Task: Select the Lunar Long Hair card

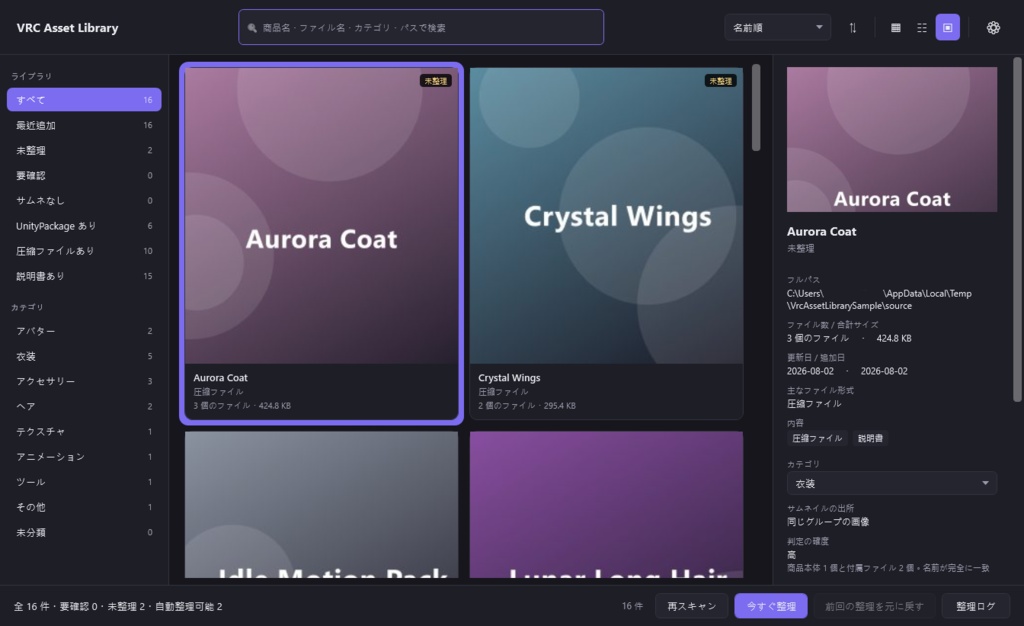Action: pos(606,505)
